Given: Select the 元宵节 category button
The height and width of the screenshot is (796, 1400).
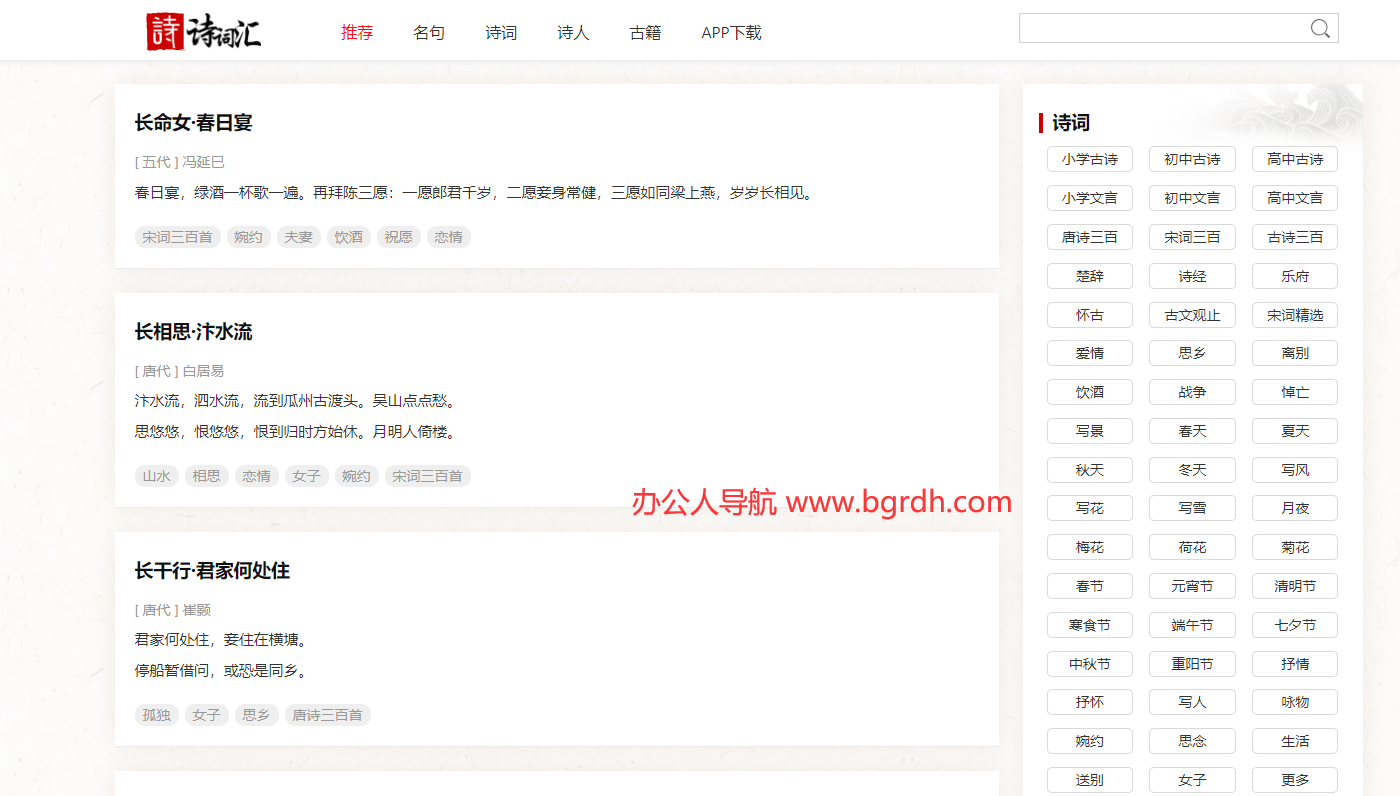Looking at the screenshot, I should 1192,586.
